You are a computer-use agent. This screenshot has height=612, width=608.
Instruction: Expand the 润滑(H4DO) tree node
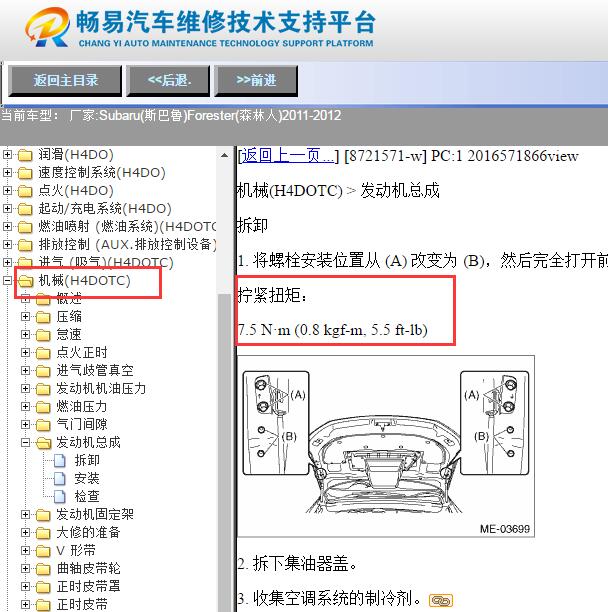pyautogui.click(x=7, y=155)
